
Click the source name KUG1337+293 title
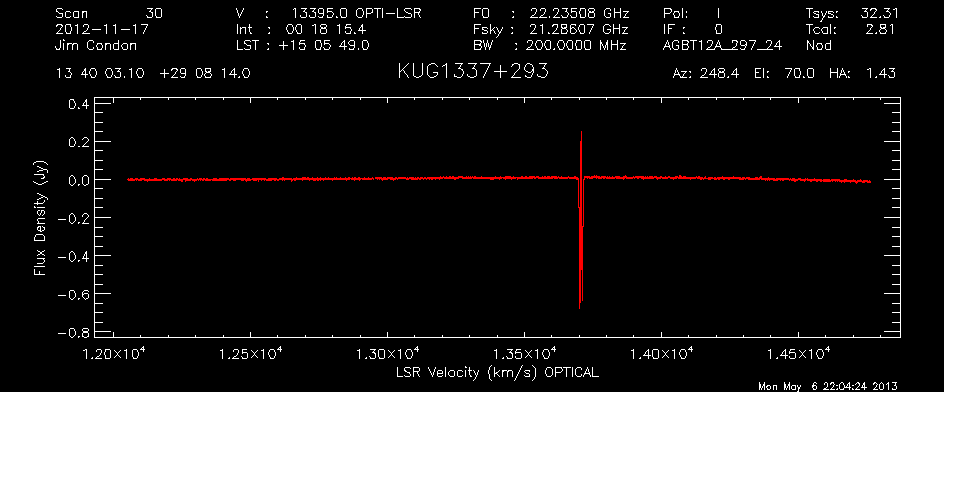coord(473,72)
